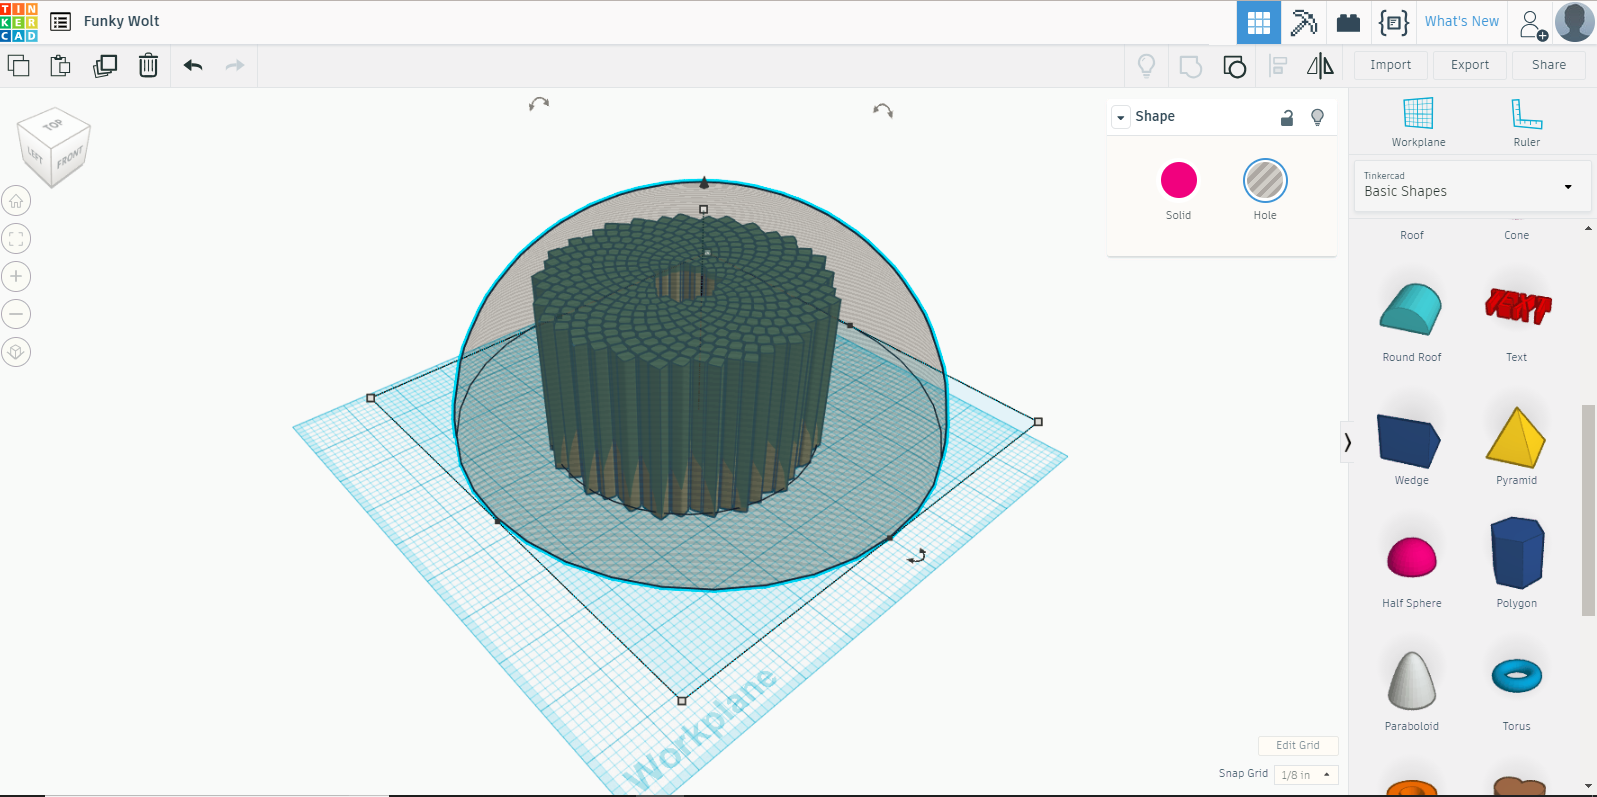Click the Mirror tool icon
The height and width of the screenshot is (797, 1597).
click(1320, 66)
